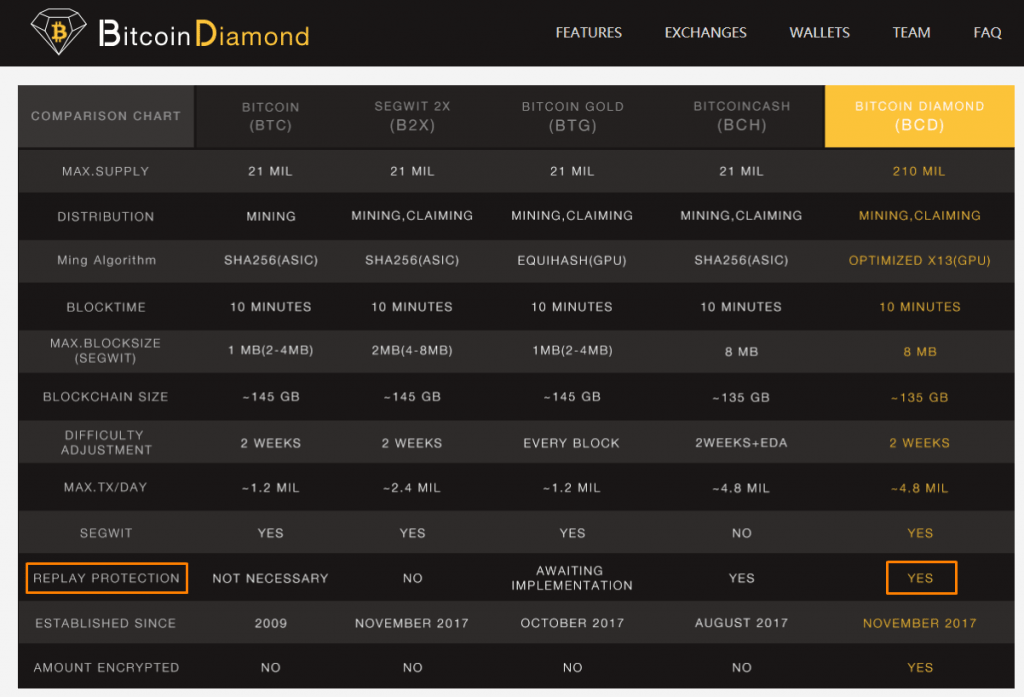
Task: Click the Bitcoin Diamond logo icon
Action: pyautogui.click(x=59, y=33)
